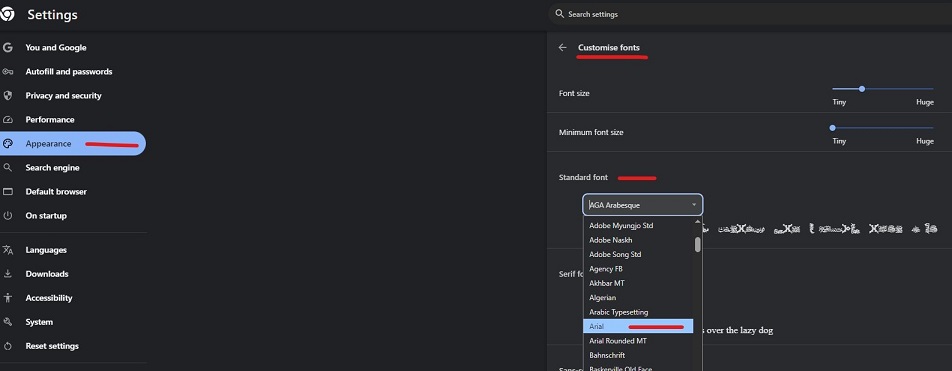Choose Arabic Typesetting from font list

pyautogui.click(x=639, y=312)
